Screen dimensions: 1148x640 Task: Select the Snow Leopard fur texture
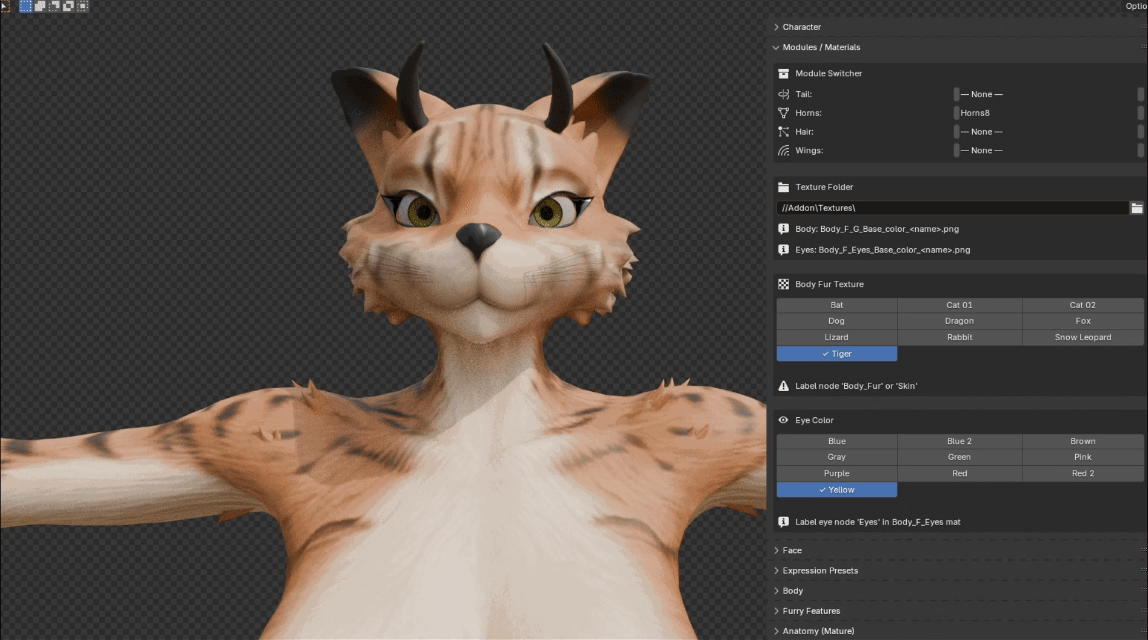tap(1083, 338)
